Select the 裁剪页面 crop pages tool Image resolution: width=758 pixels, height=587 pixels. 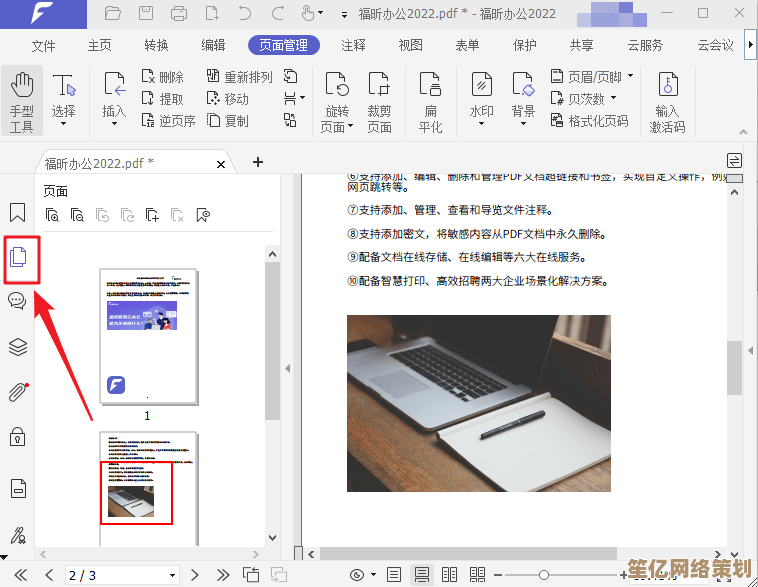pyautogui.click(x=379, y=100)
